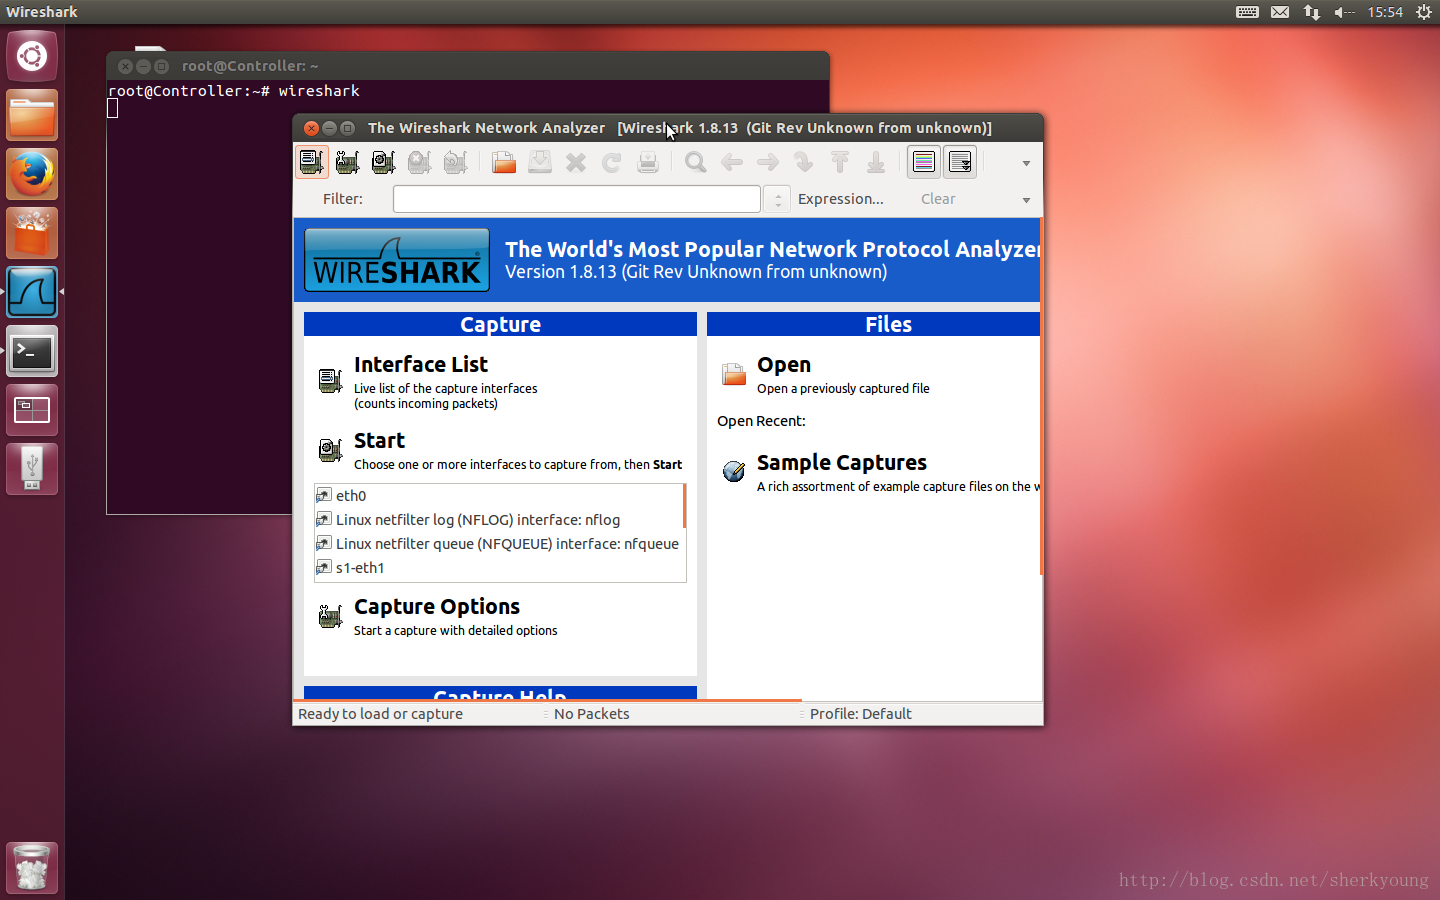
Task: Toggle auto scroll in live capture
Action: coord(960,162)
